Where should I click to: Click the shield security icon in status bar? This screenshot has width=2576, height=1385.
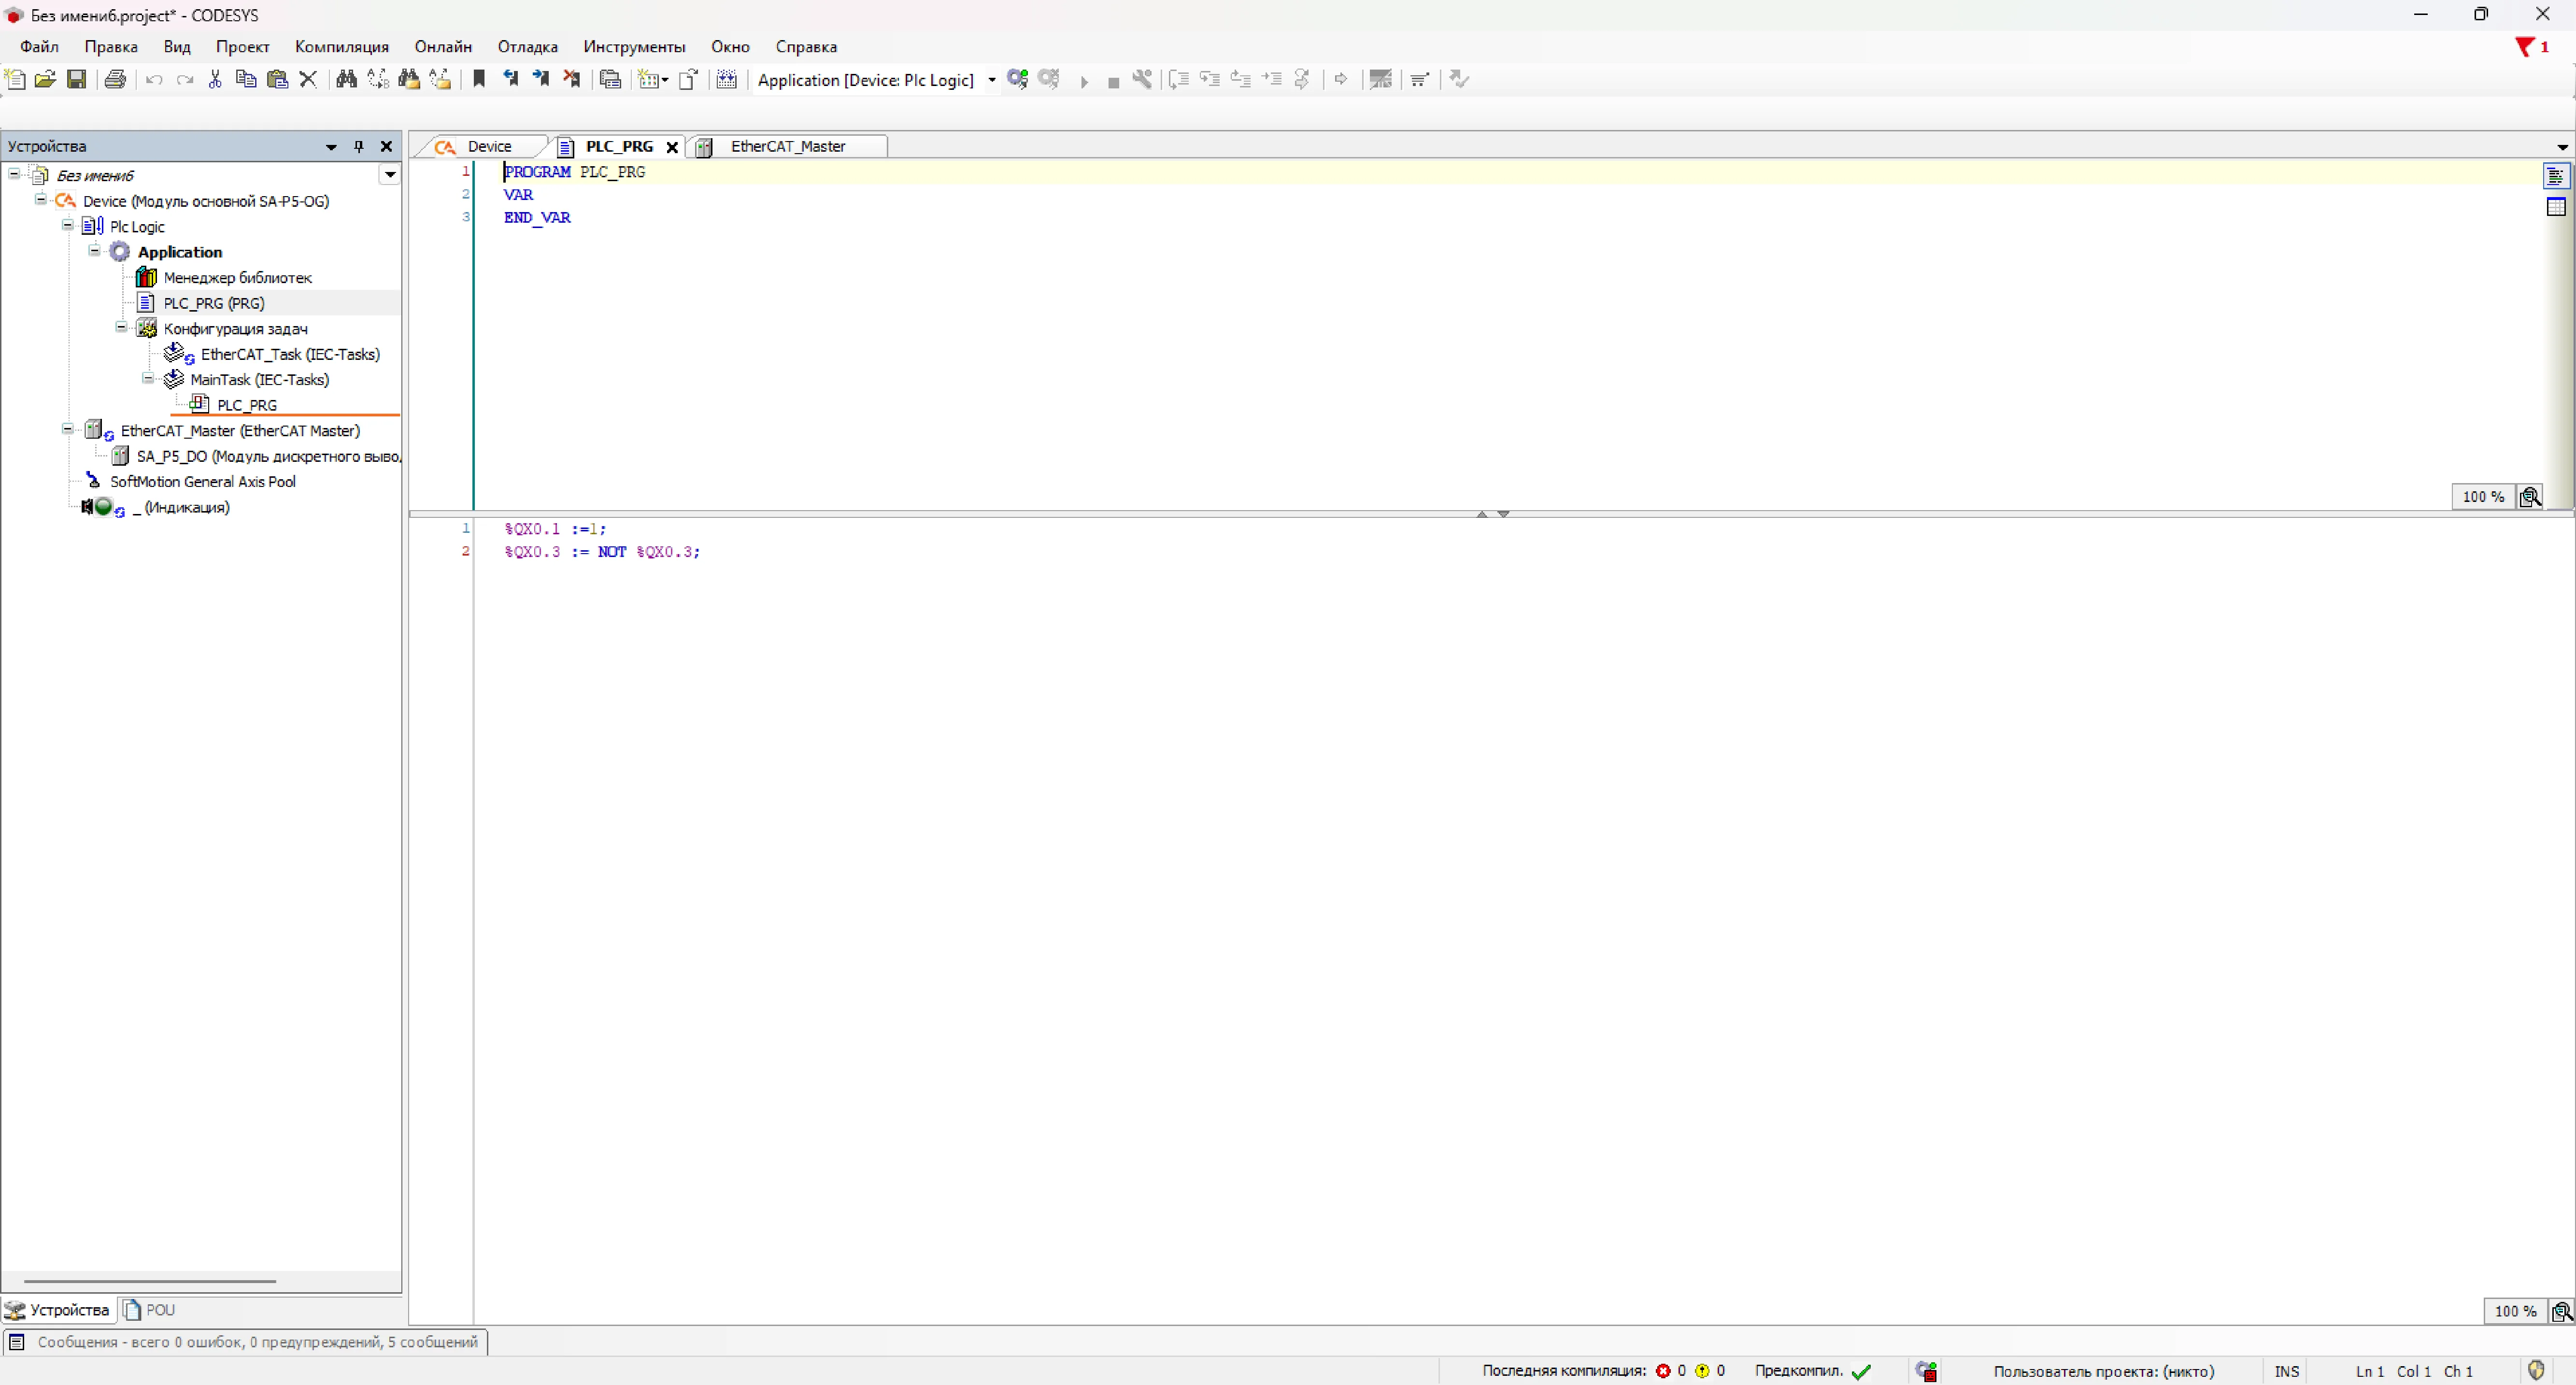(x=2536, y=1370)
